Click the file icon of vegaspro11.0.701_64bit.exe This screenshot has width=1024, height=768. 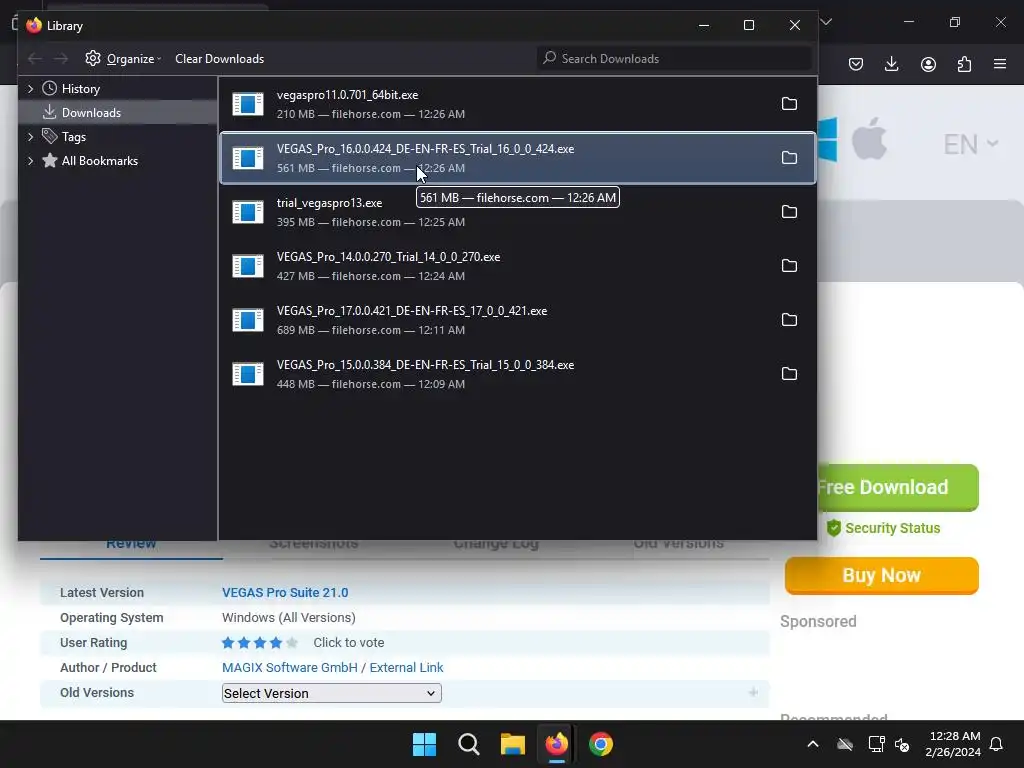(248, 104)
